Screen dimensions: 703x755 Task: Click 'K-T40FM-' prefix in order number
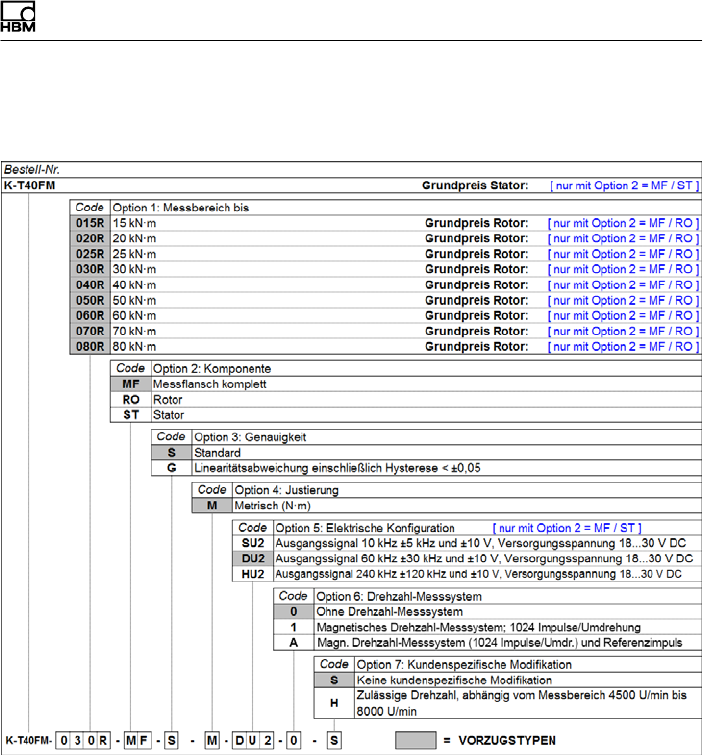click(28, 740)
